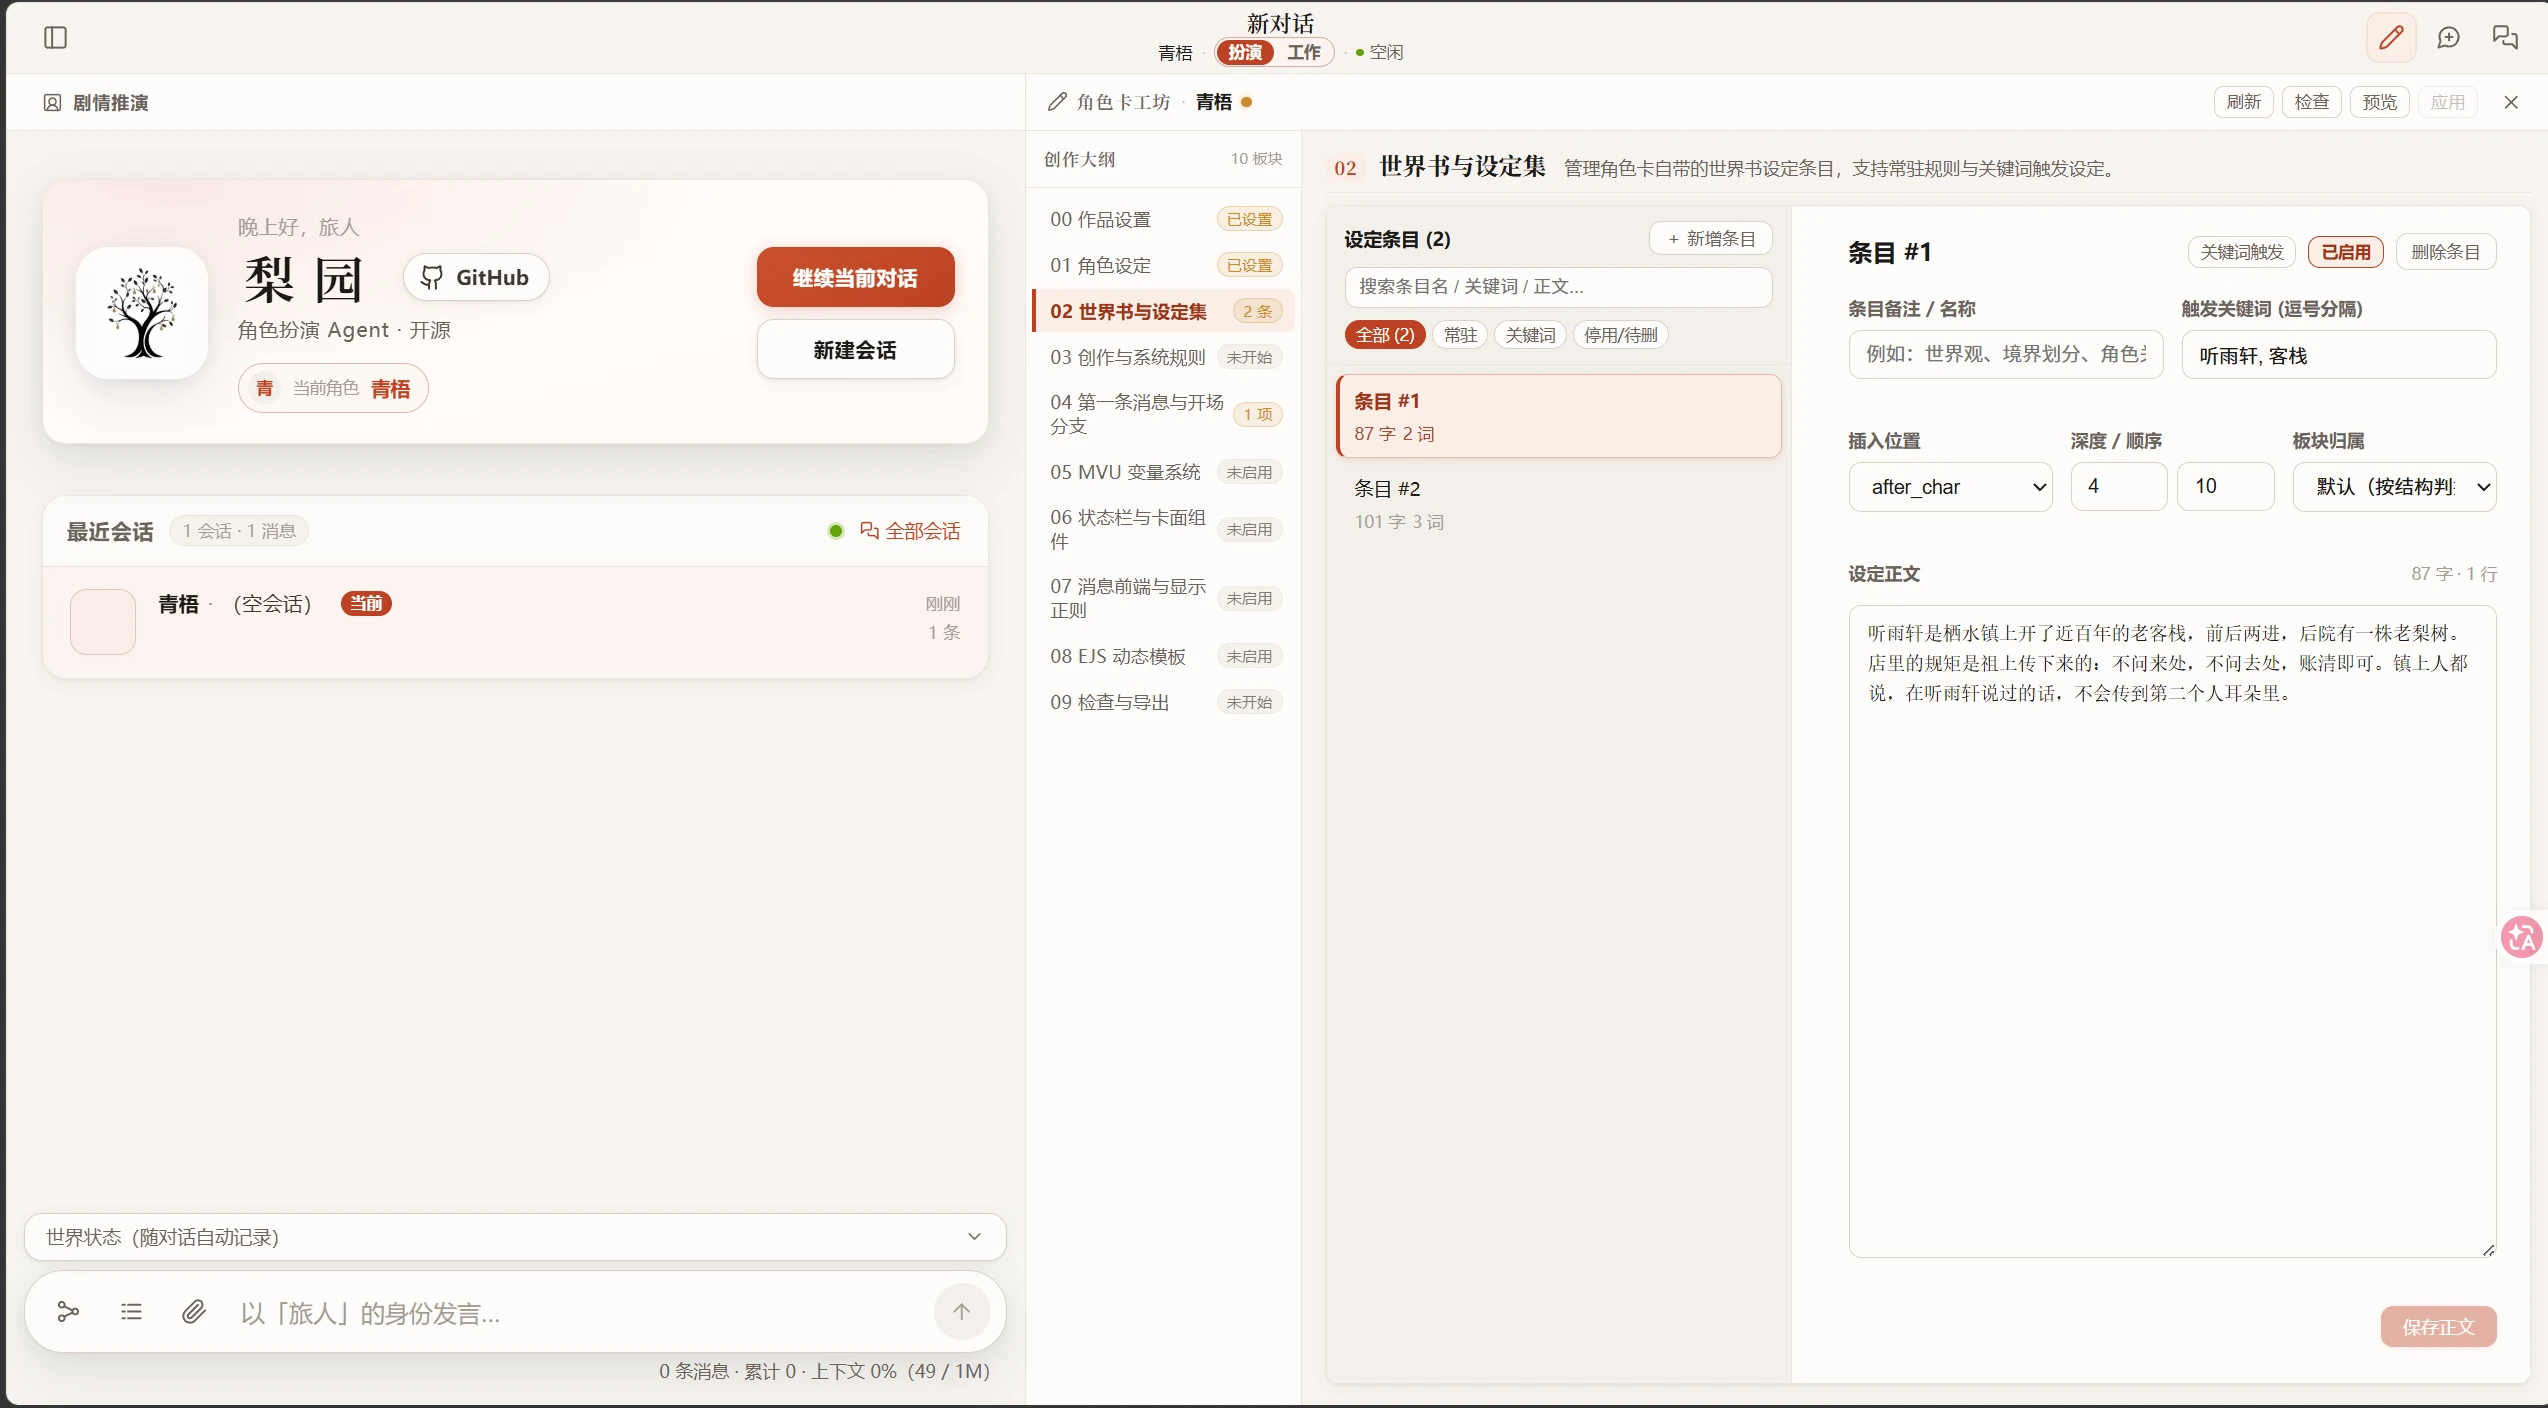Open 01 角色设定 outline section
Screen dimensions: 2548x1408
(1165, 265)
